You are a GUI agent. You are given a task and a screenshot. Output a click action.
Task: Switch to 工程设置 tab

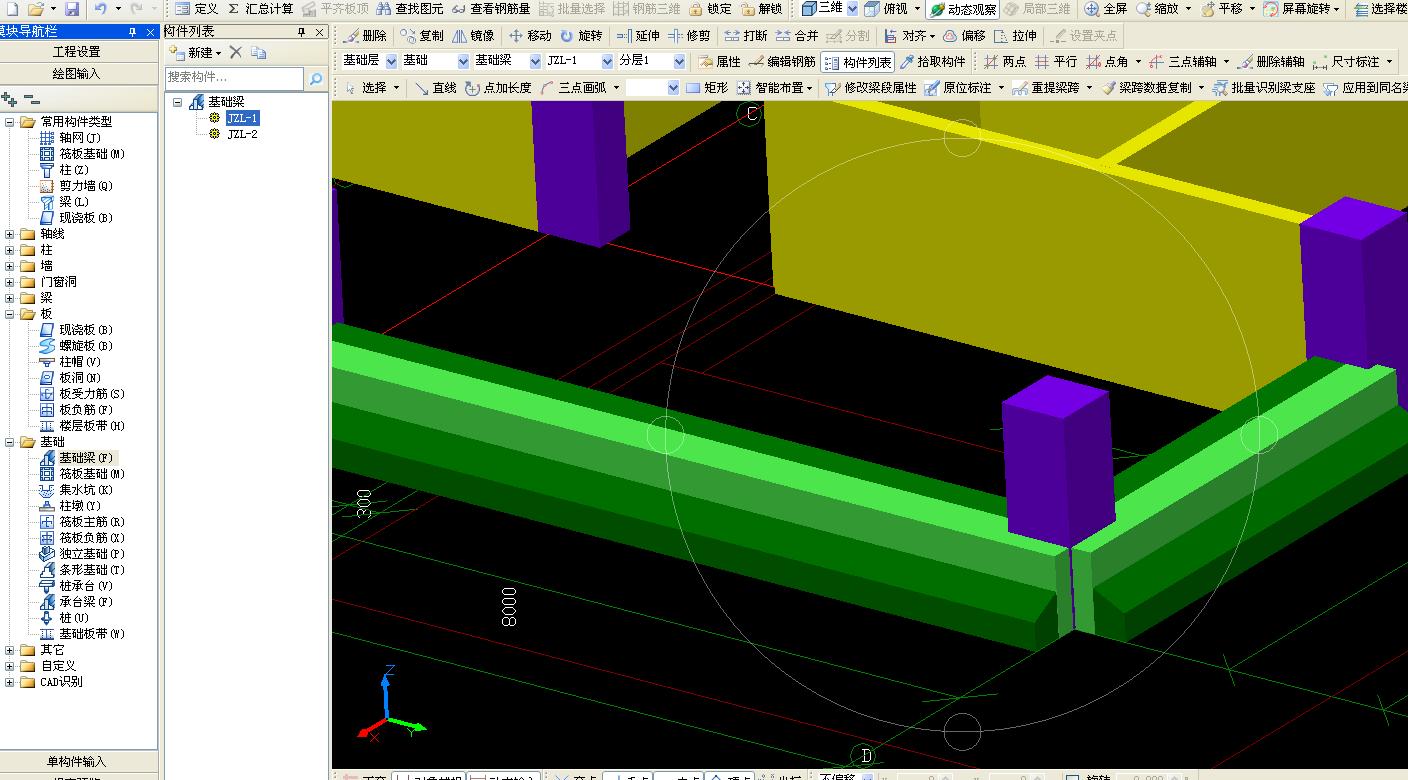pos(78,51)
